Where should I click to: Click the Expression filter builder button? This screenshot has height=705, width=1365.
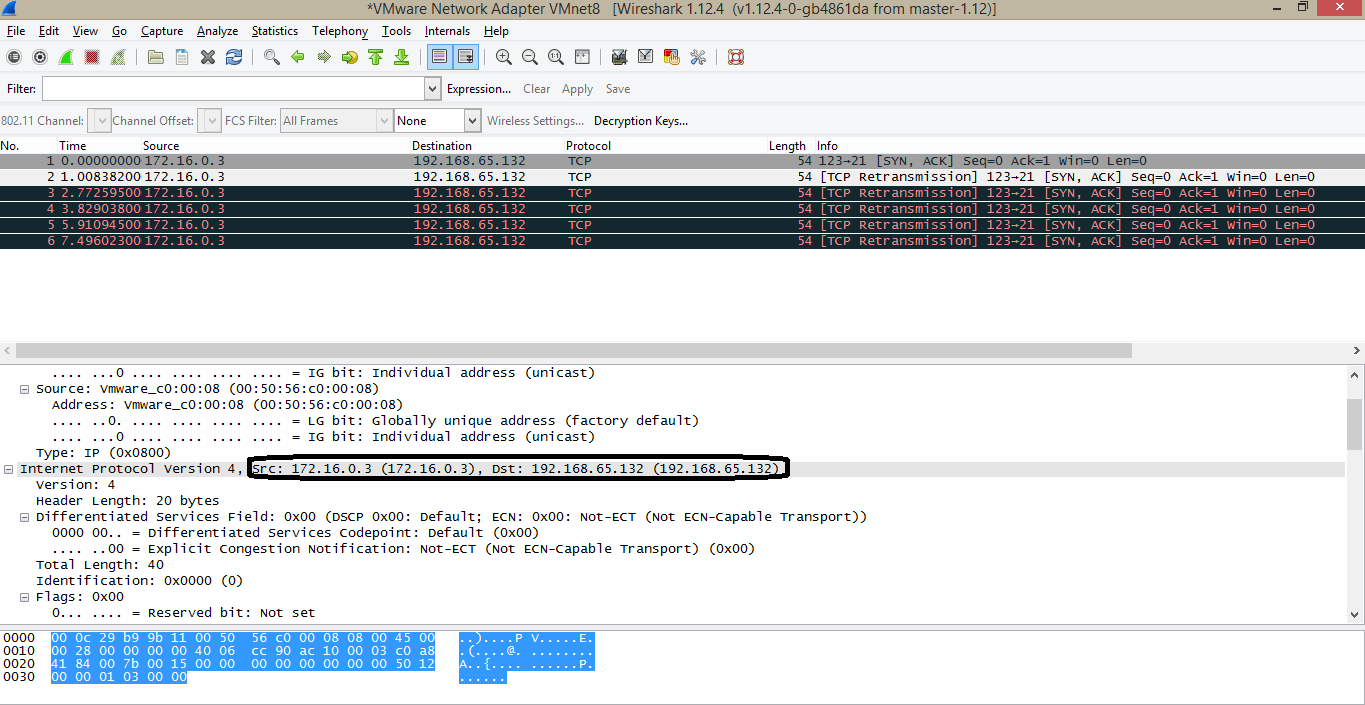pyautogui.click(x=479, y=88)
